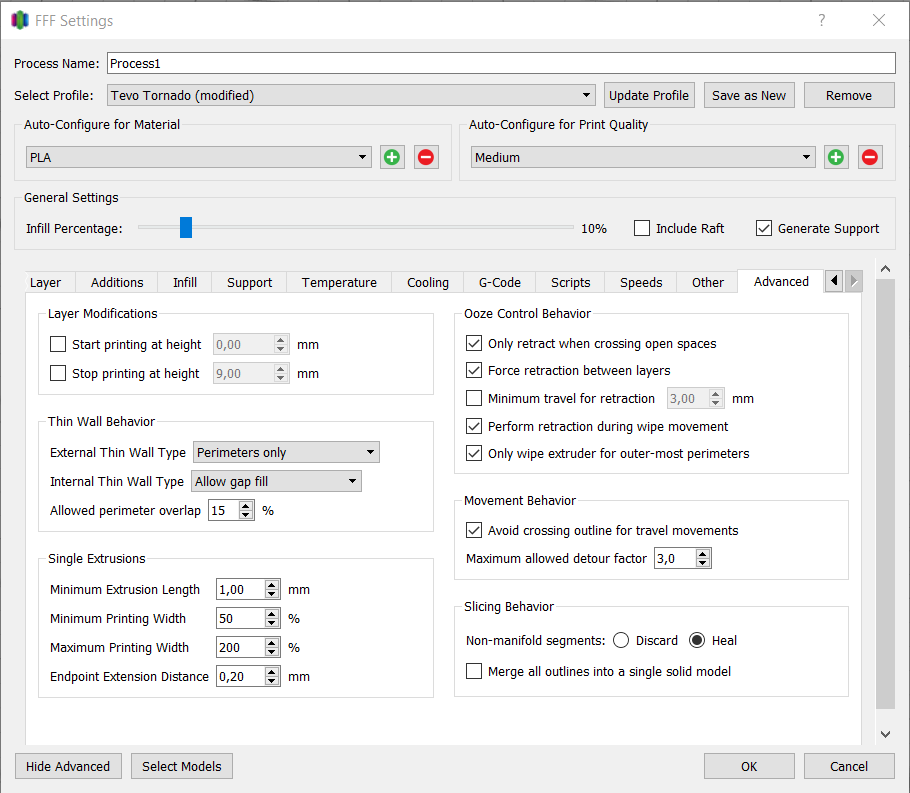Close the FFF Settings dialog
The height and width of the screenshot is (793, 910).
coord(879,20)
